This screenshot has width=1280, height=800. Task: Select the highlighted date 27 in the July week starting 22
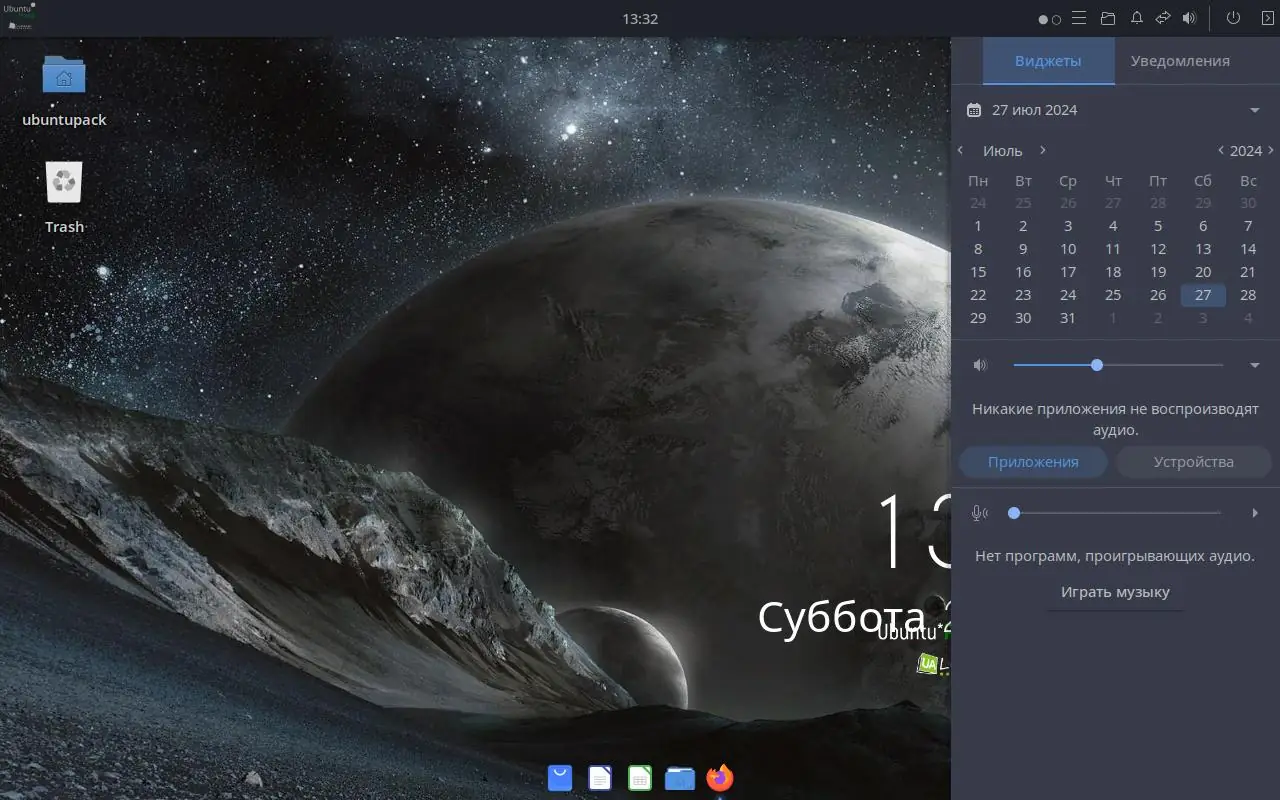pyautogui.click(x=1203, y=295)
